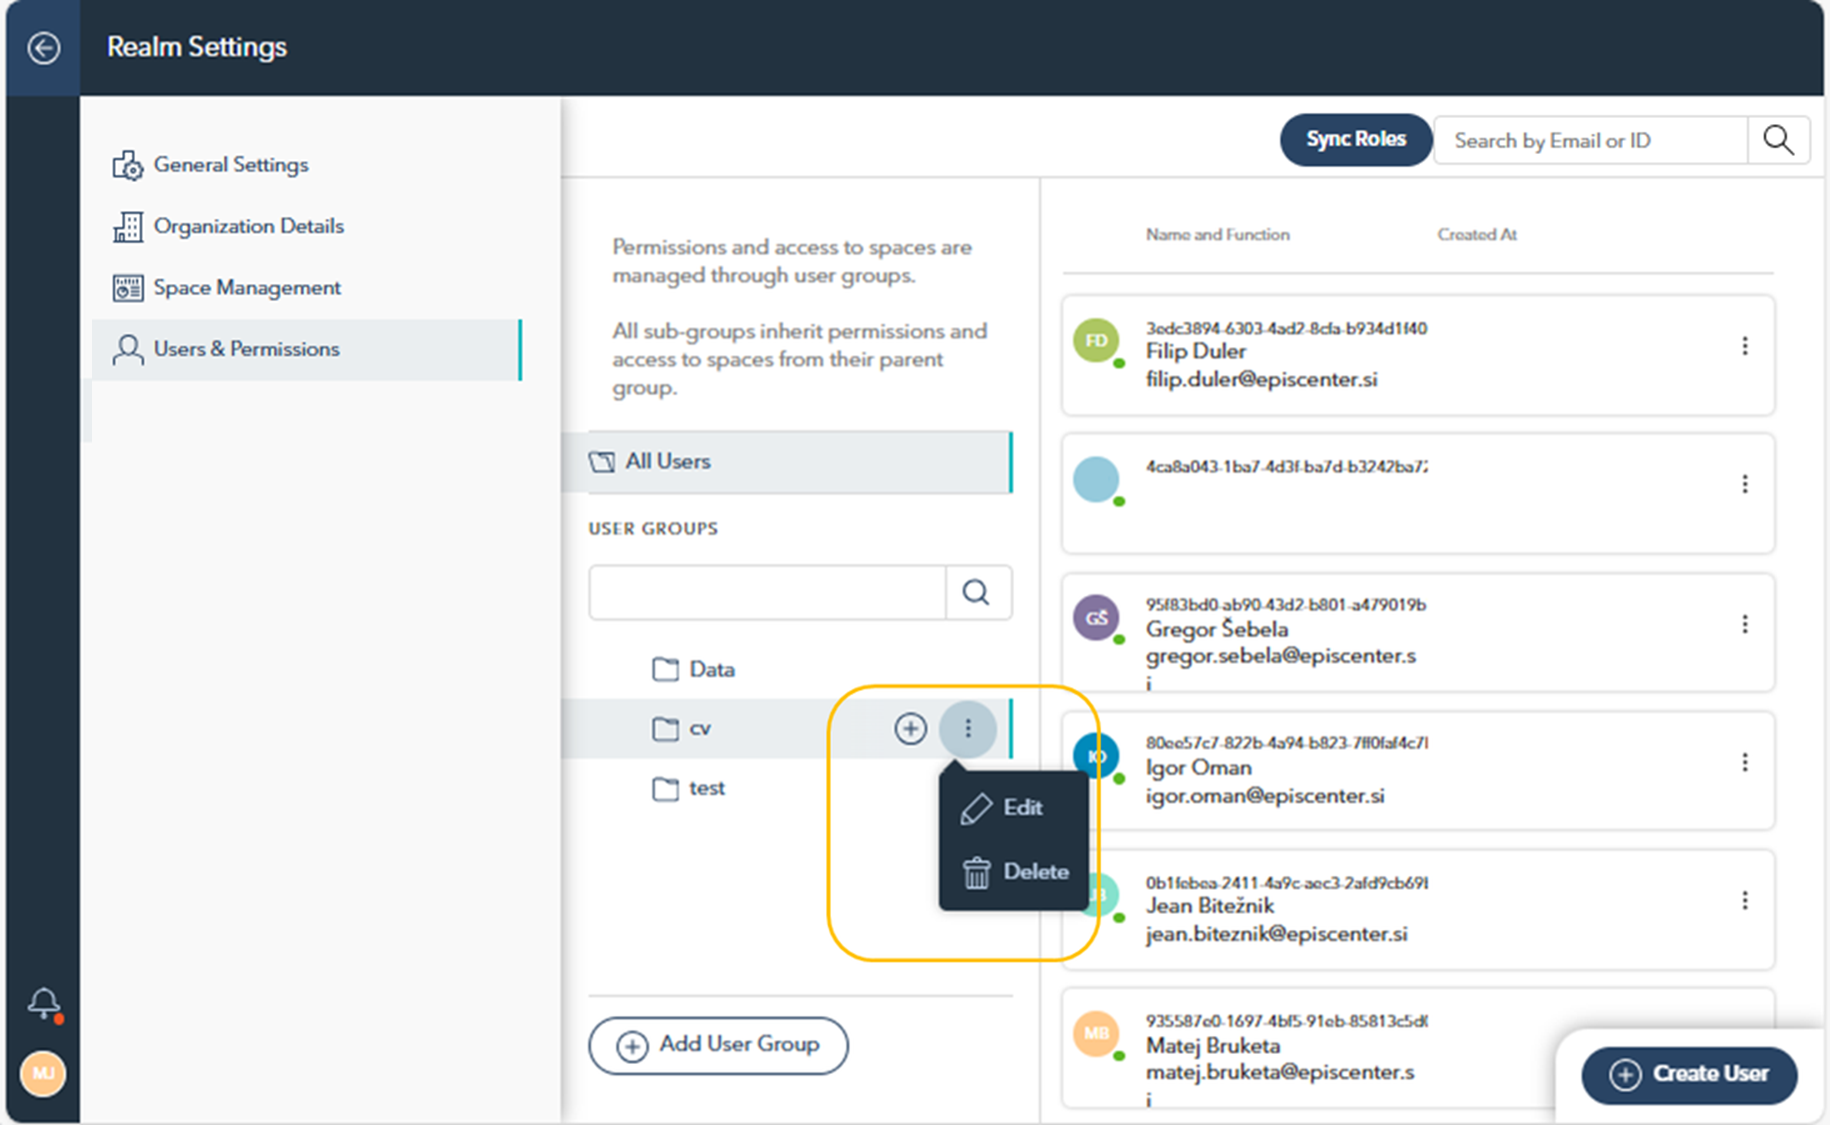This screenshot has width=1830, height=1125.
Task: Focus the Search by Email or ID field
Action: coord(1590,140)
